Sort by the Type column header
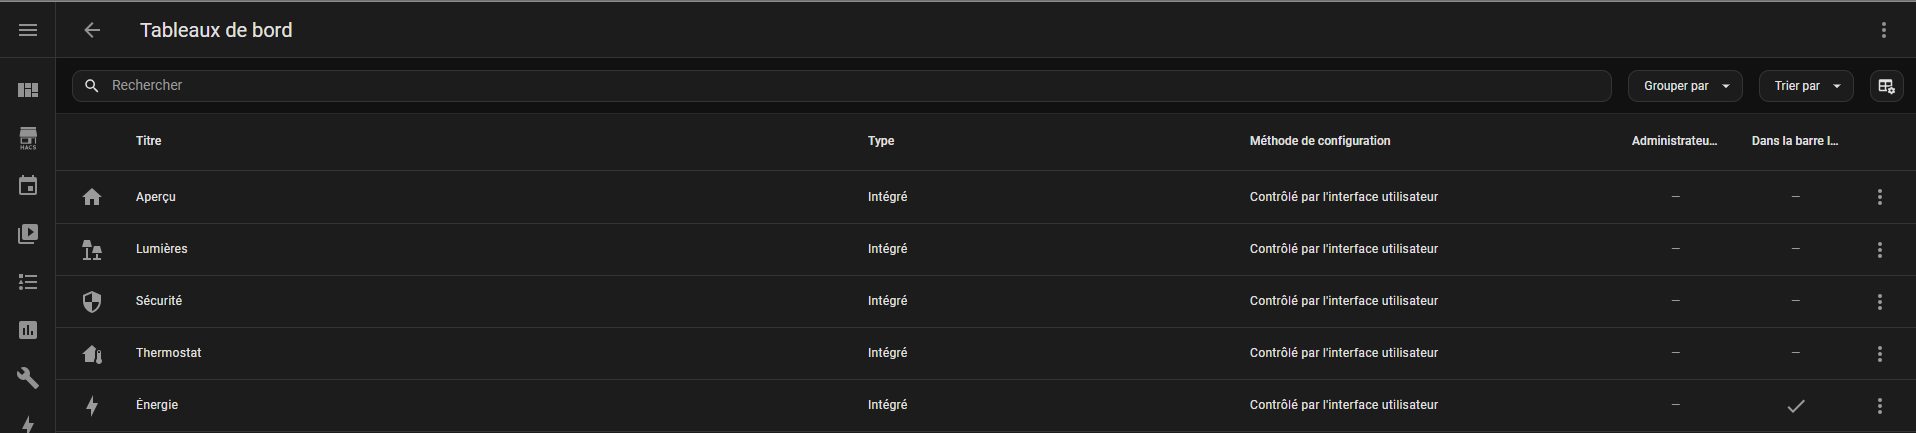This screenshot has width=1916, height=433. click(x=881, y=141)
